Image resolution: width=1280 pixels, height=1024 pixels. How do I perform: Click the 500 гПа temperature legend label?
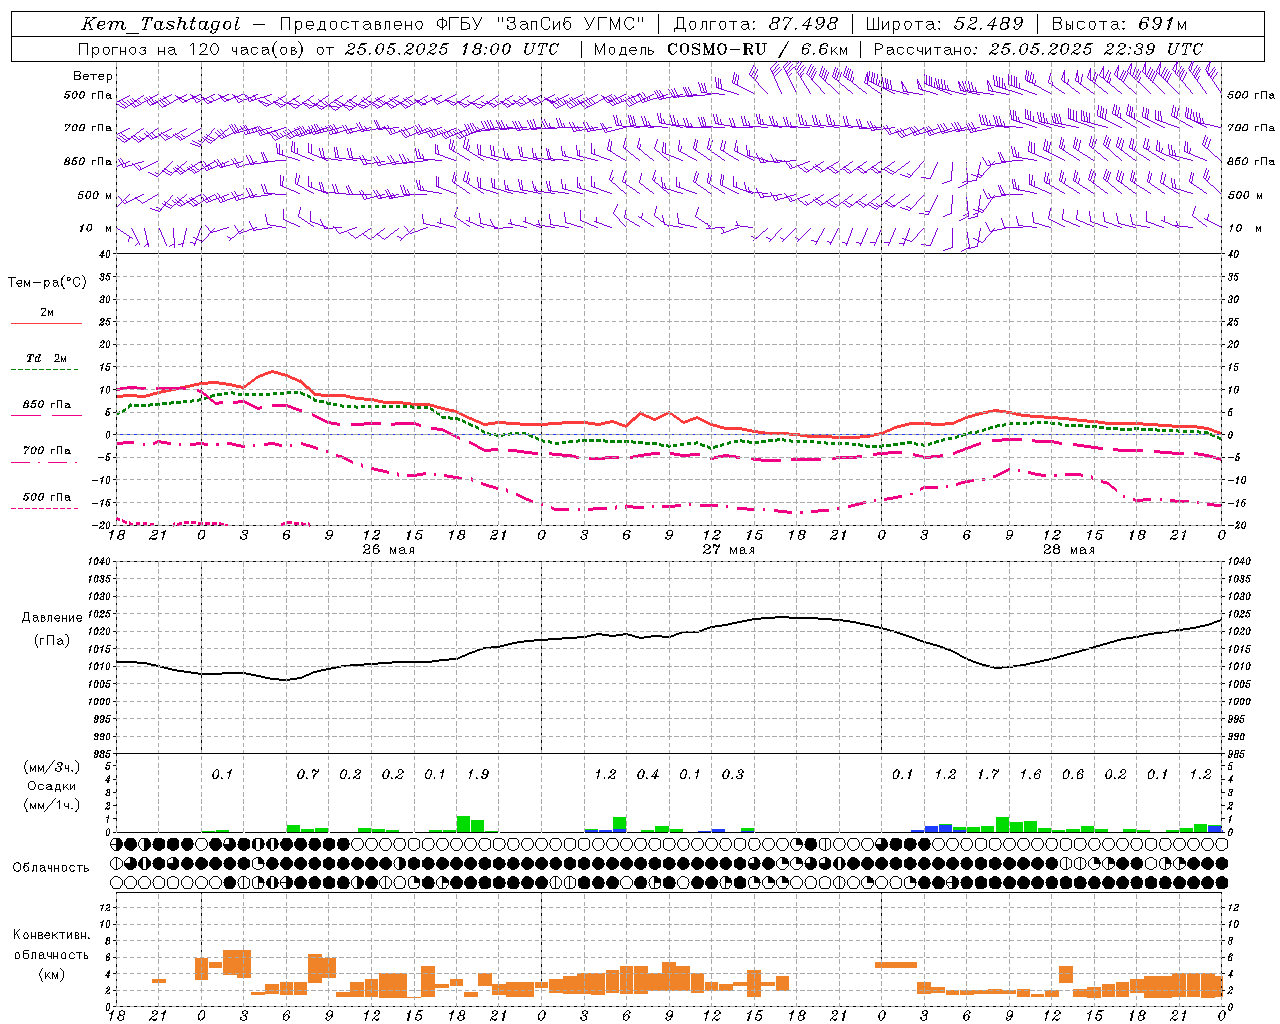(x=47, y=496)
